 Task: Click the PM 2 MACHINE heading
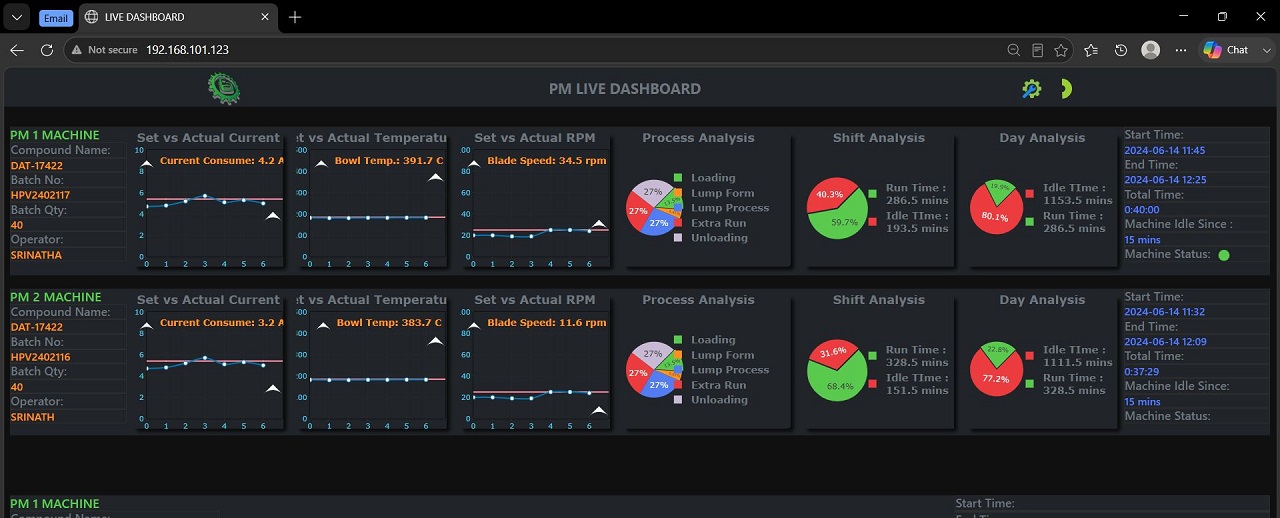56,297
